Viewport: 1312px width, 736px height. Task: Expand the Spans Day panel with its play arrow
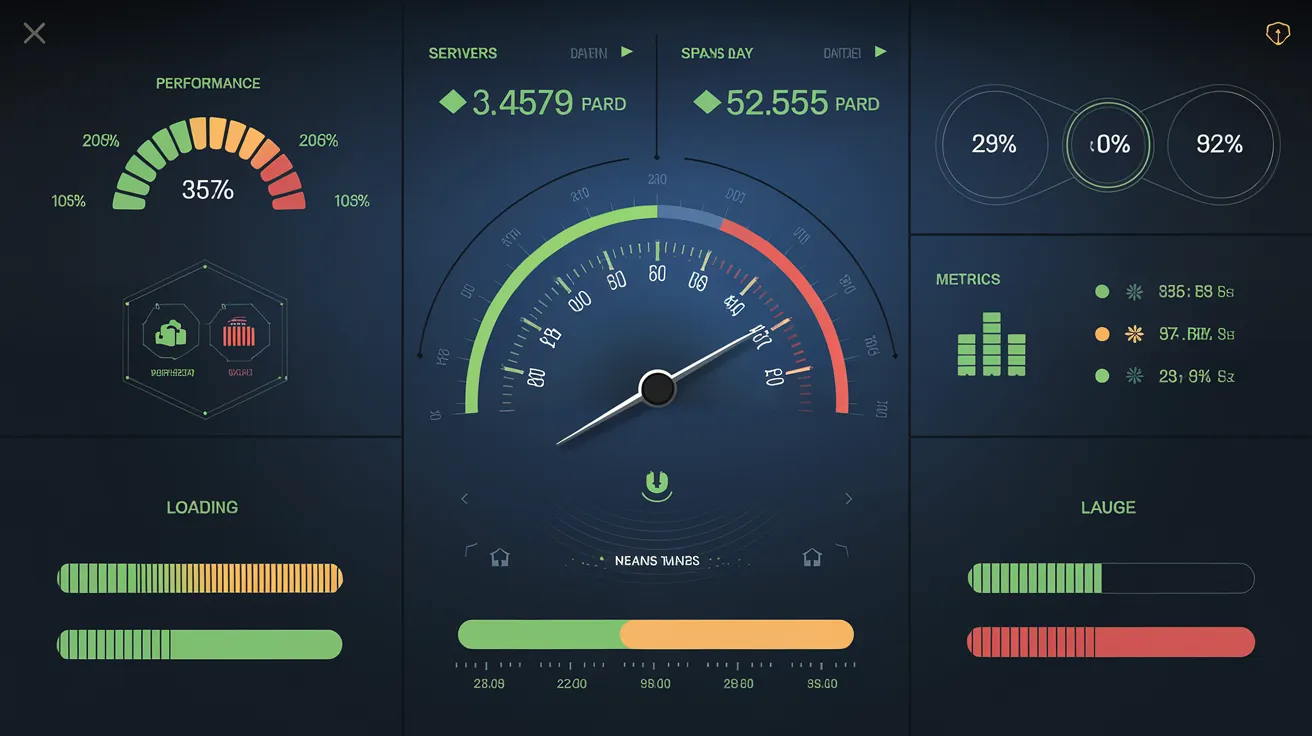[x=880, y=52]
